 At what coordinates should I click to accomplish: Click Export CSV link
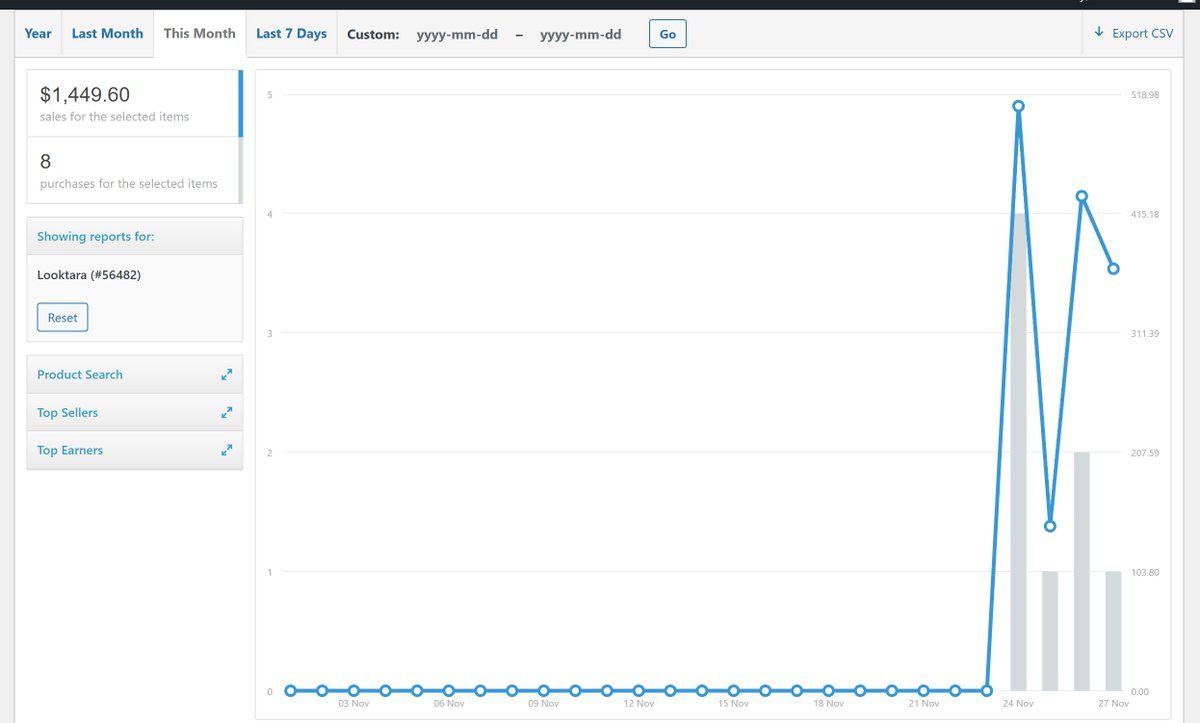coord(1132,33)
